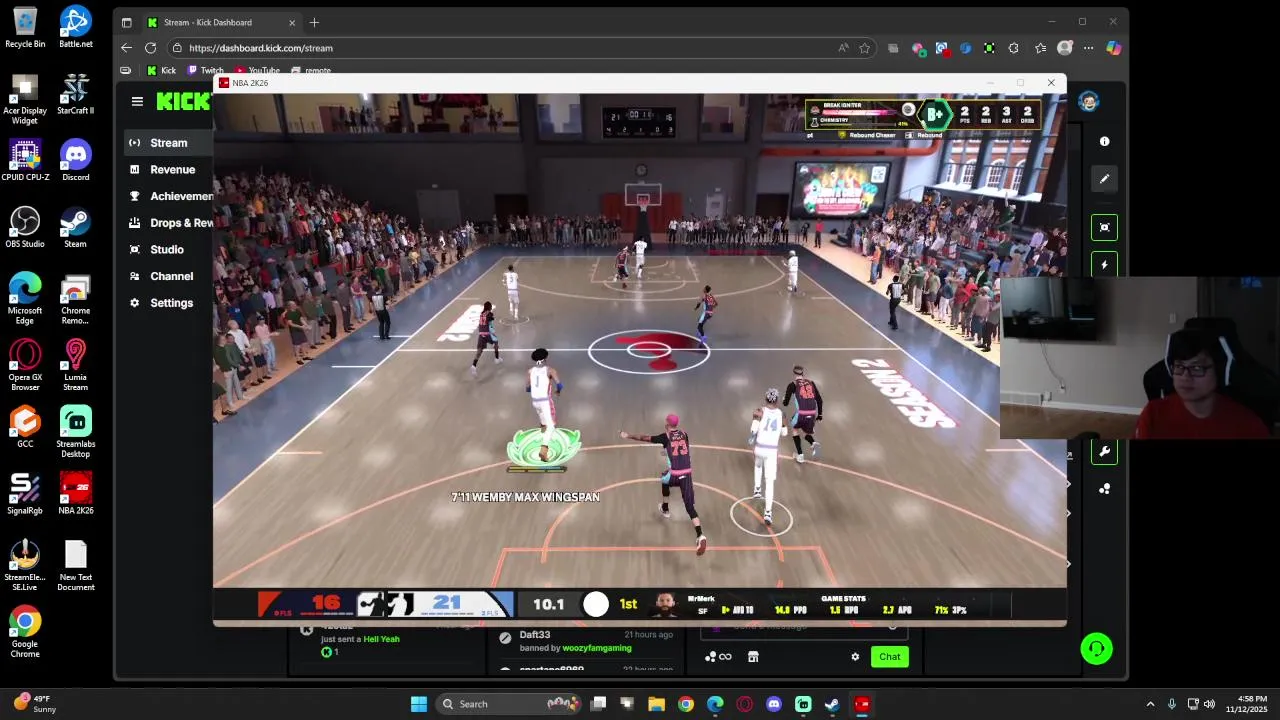Select the Battle.net desktop shortcut

[75, 28]
